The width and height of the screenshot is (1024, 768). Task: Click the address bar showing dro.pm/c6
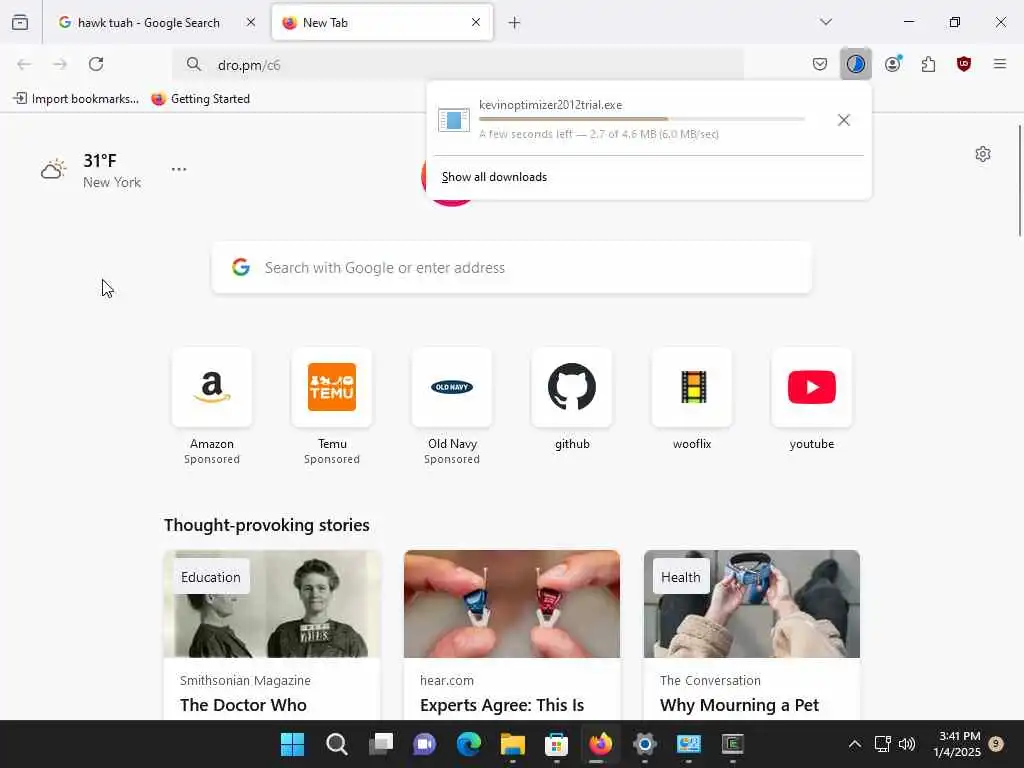[457, 65]
